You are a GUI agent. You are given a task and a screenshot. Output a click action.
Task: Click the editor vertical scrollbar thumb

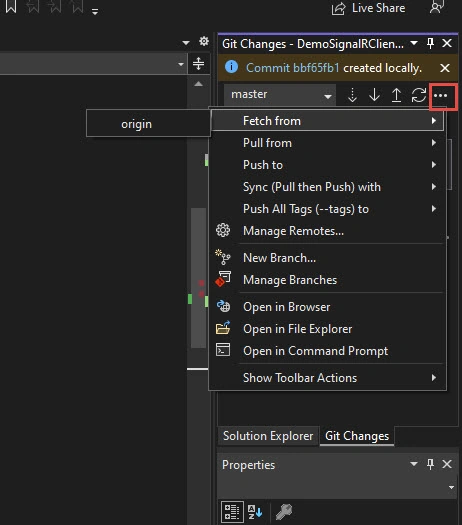[198, 278]
